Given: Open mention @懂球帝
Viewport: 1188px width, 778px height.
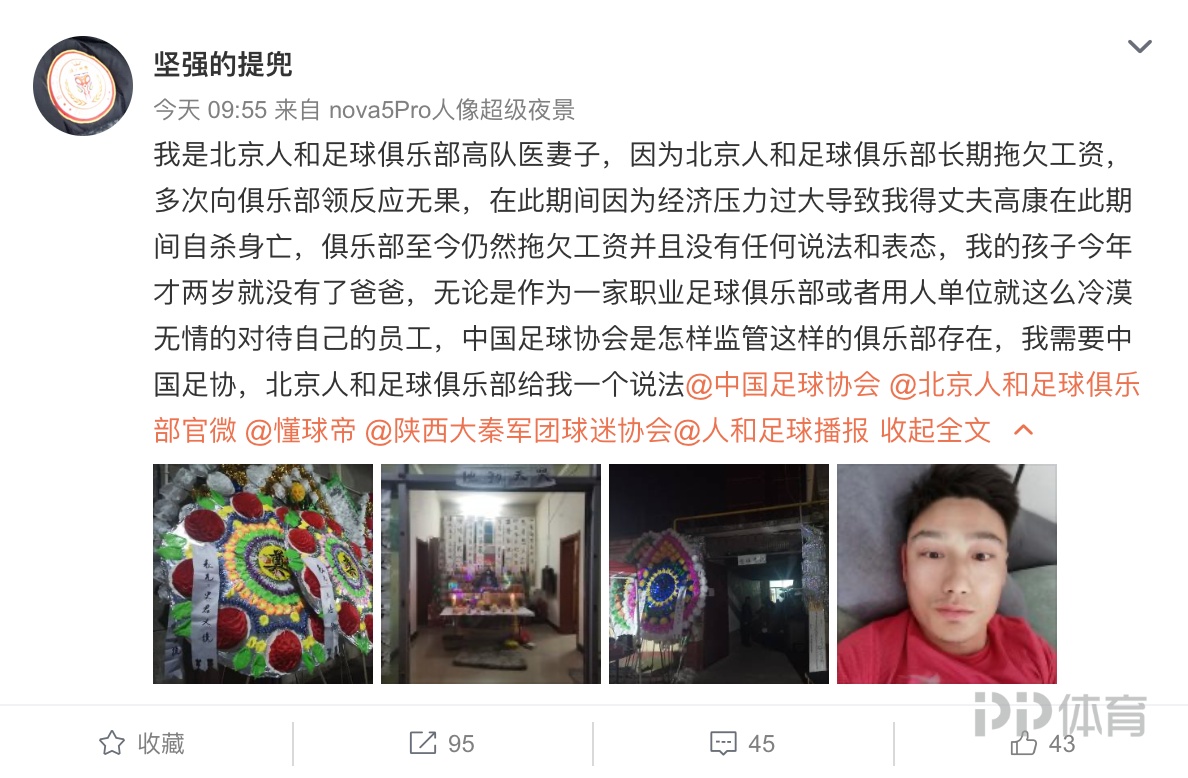Looking at the screenshot, I should [301, 430].
